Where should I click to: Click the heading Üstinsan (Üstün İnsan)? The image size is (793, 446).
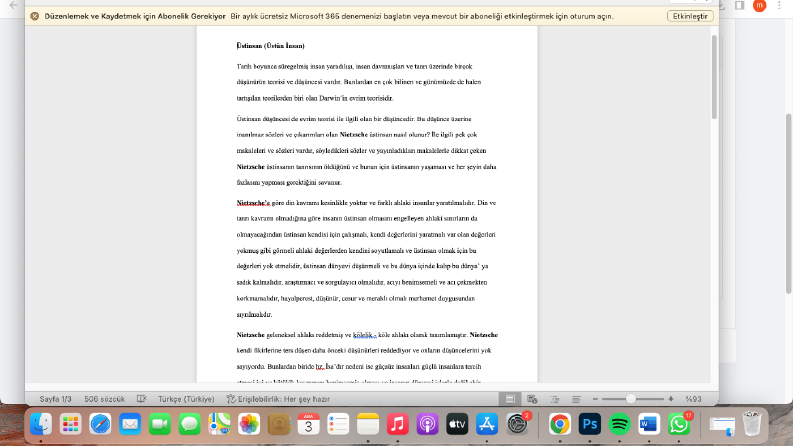pyautogui.click(x=271, y=46)
